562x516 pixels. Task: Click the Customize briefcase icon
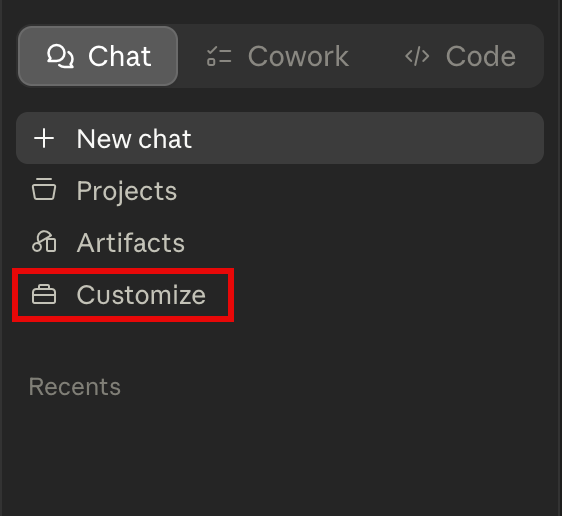(x=44, y=295)
